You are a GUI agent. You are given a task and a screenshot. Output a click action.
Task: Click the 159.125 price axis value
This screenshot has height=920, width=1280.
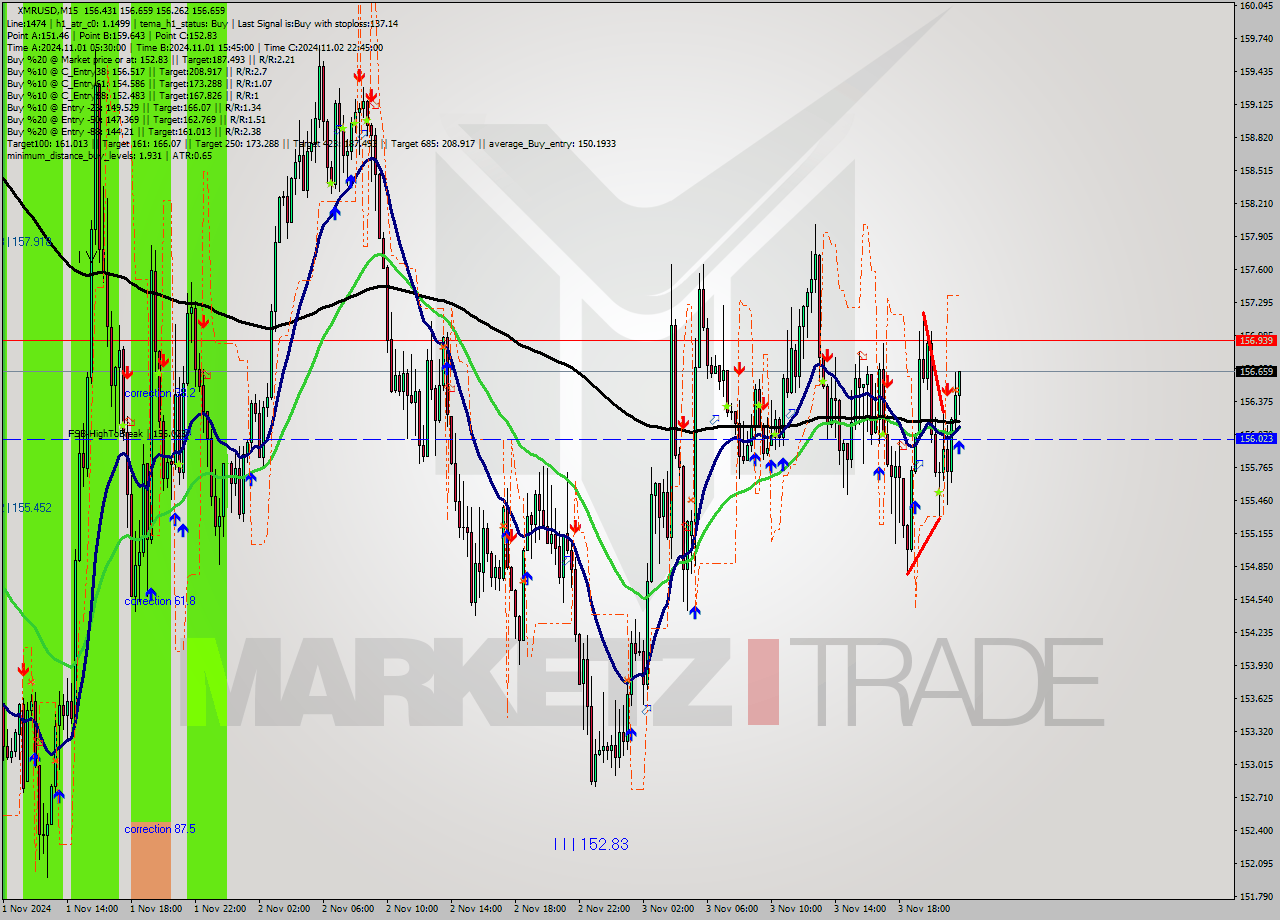pyautogui.click(x=1256, y=104)
